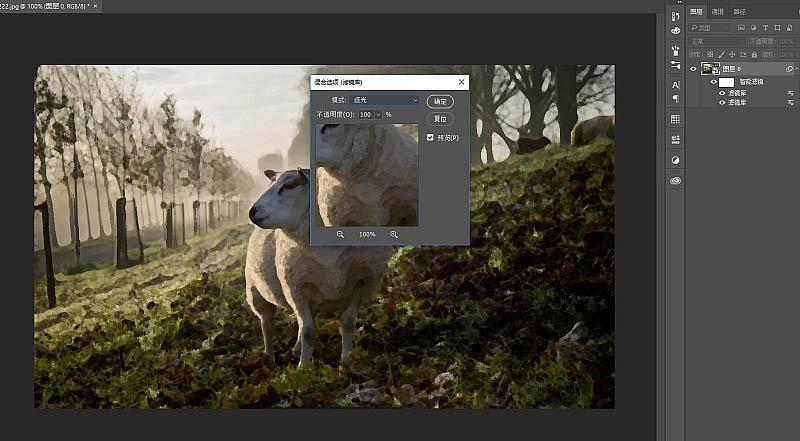This screenshot has height=441, width=800.
Task: Open the Swatches grid panel icon
Action: tap(676, 119)
